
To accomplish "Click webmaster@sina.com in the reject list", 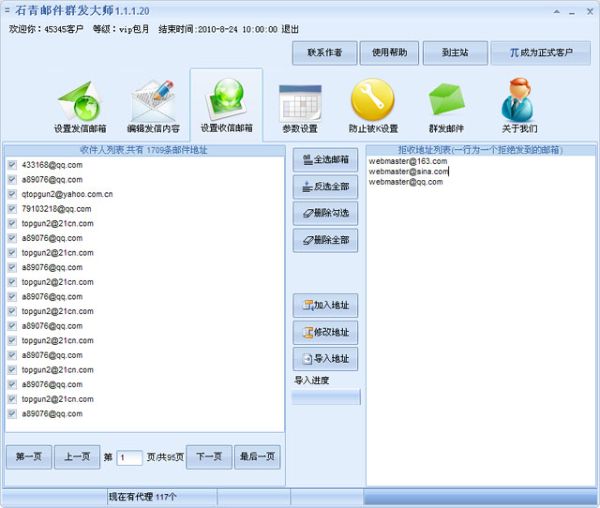I will (x=408, y=171).
